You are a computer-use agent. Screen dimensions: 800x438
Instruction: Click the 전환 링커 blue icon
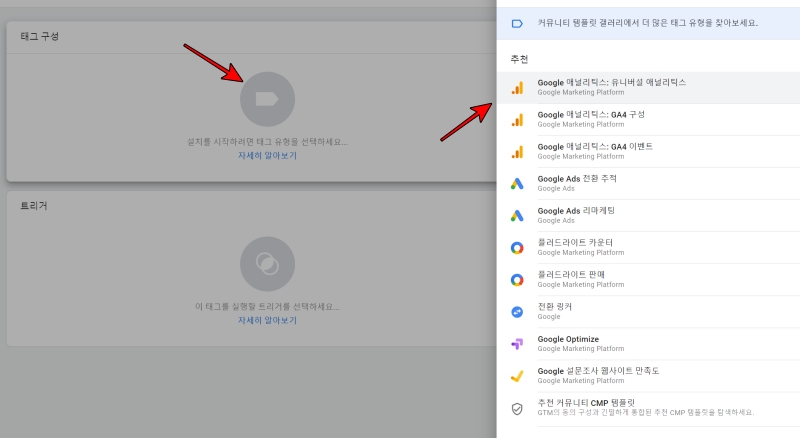point(517,312)
